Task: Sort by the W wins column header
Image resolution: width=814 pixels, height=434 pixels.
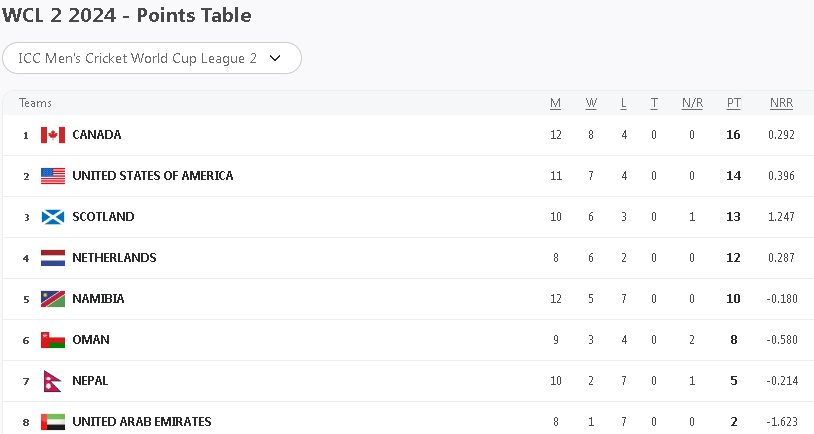Action: (591, 103)
